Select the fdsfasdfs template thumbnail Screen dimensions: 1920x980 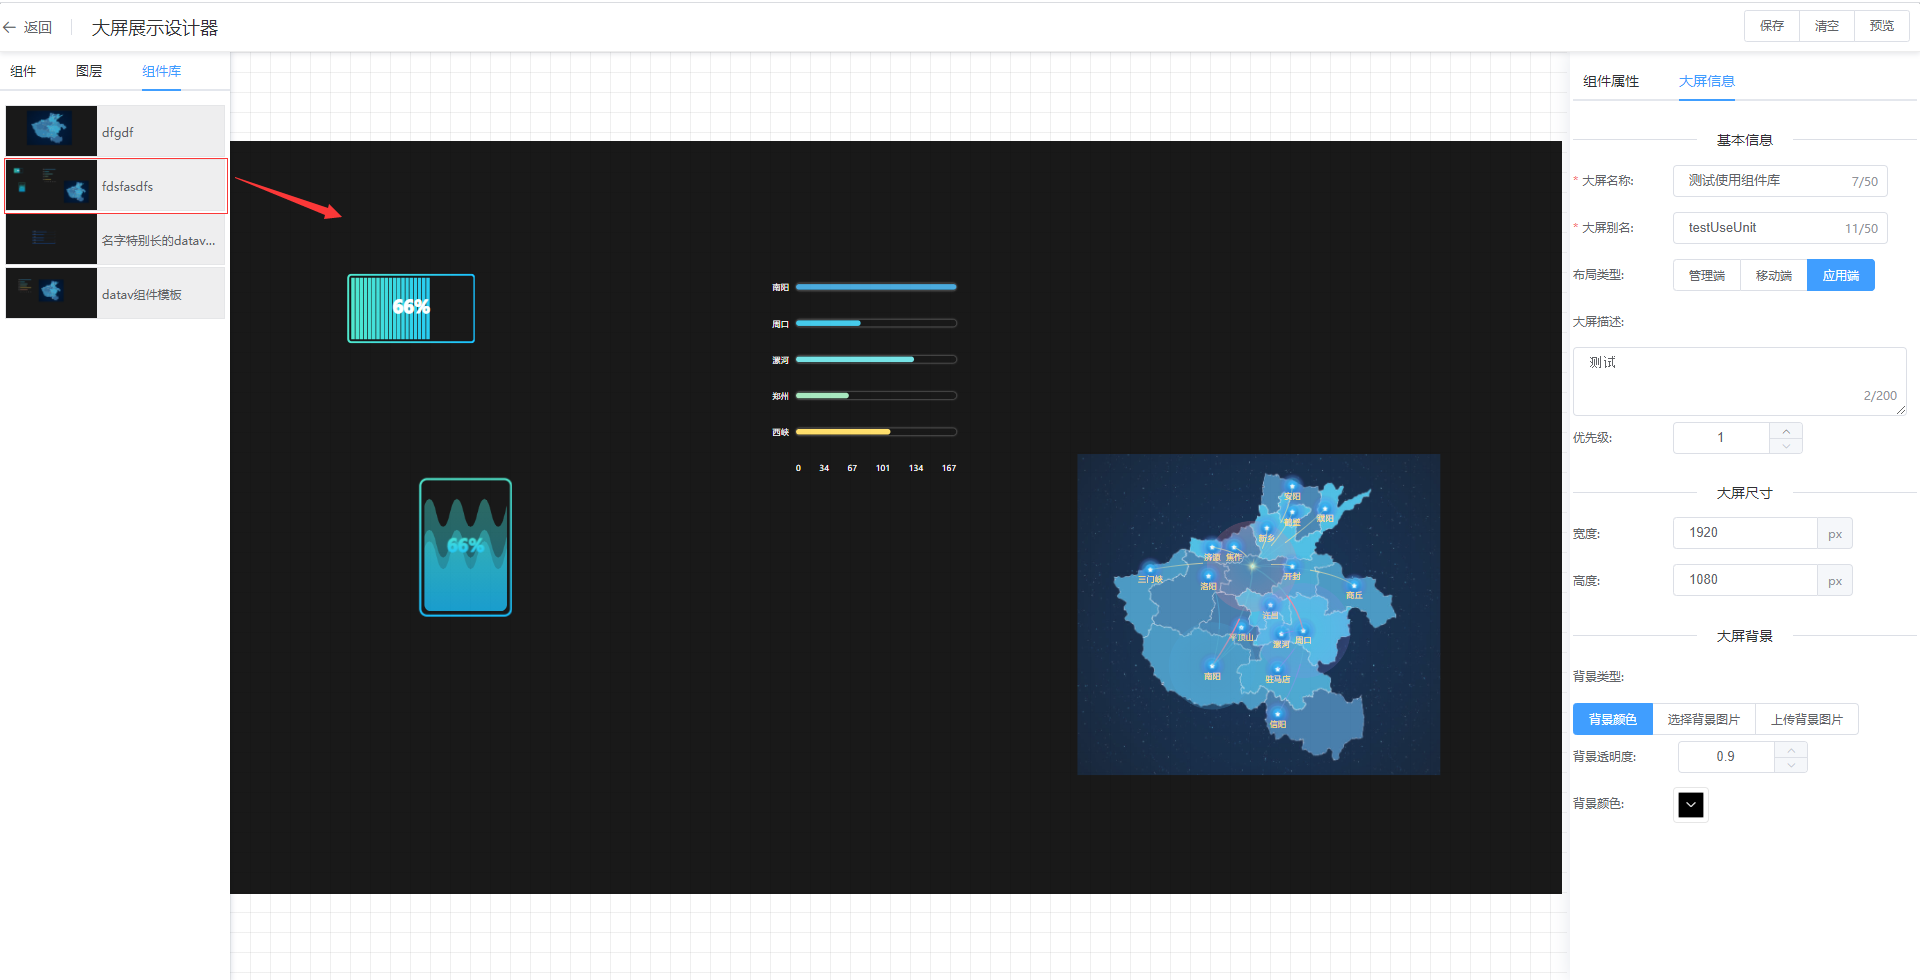(x=51, y=185)
